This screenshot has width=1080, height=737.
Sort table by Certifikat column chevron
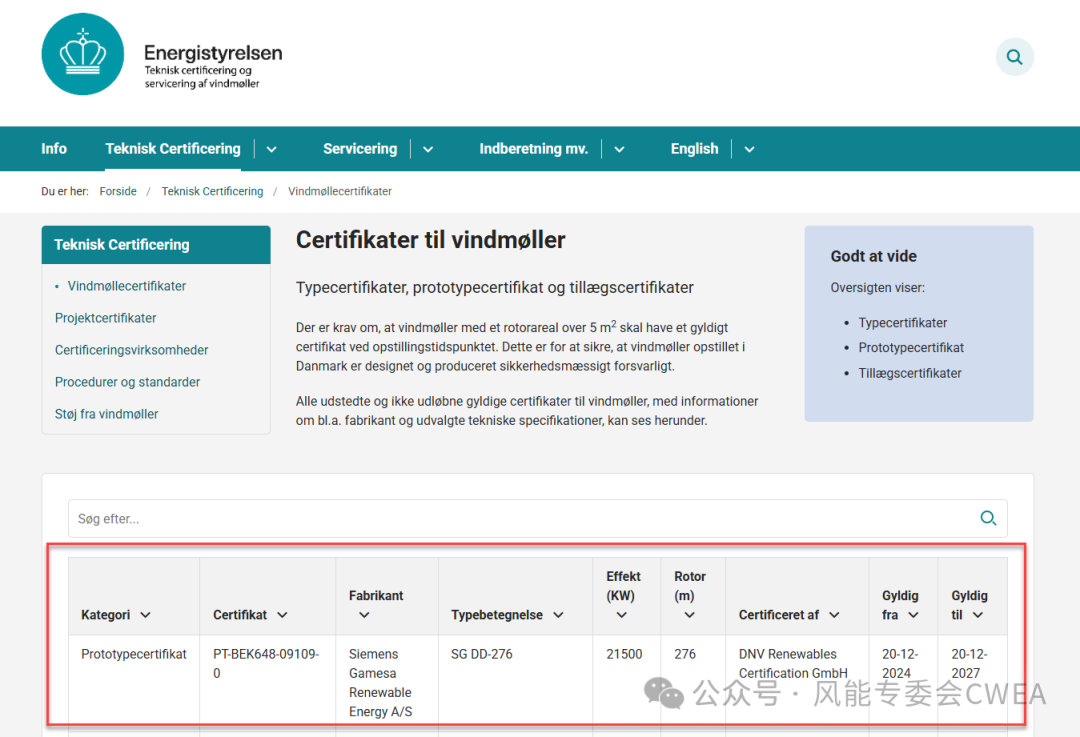tap(282, 615)
